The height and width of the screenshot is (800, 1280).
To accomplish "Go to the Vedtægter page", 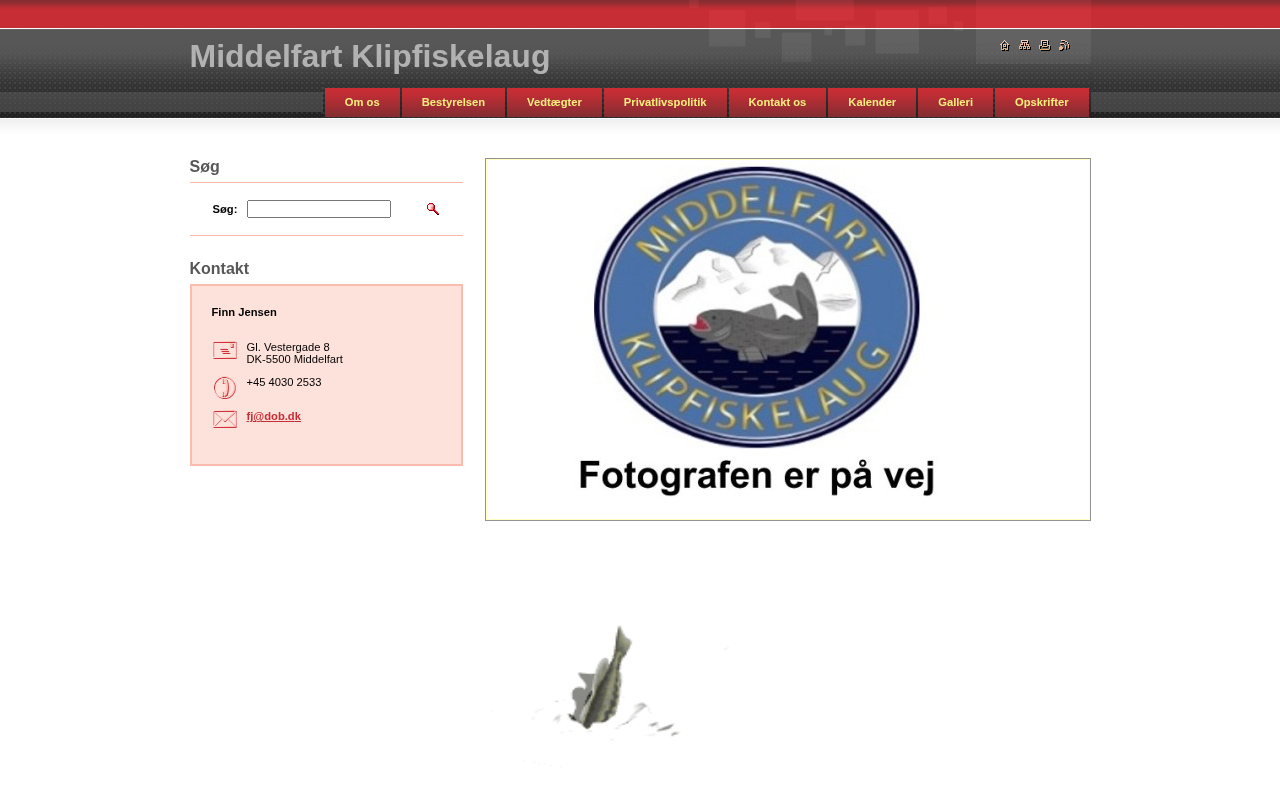I will (554, 102).
